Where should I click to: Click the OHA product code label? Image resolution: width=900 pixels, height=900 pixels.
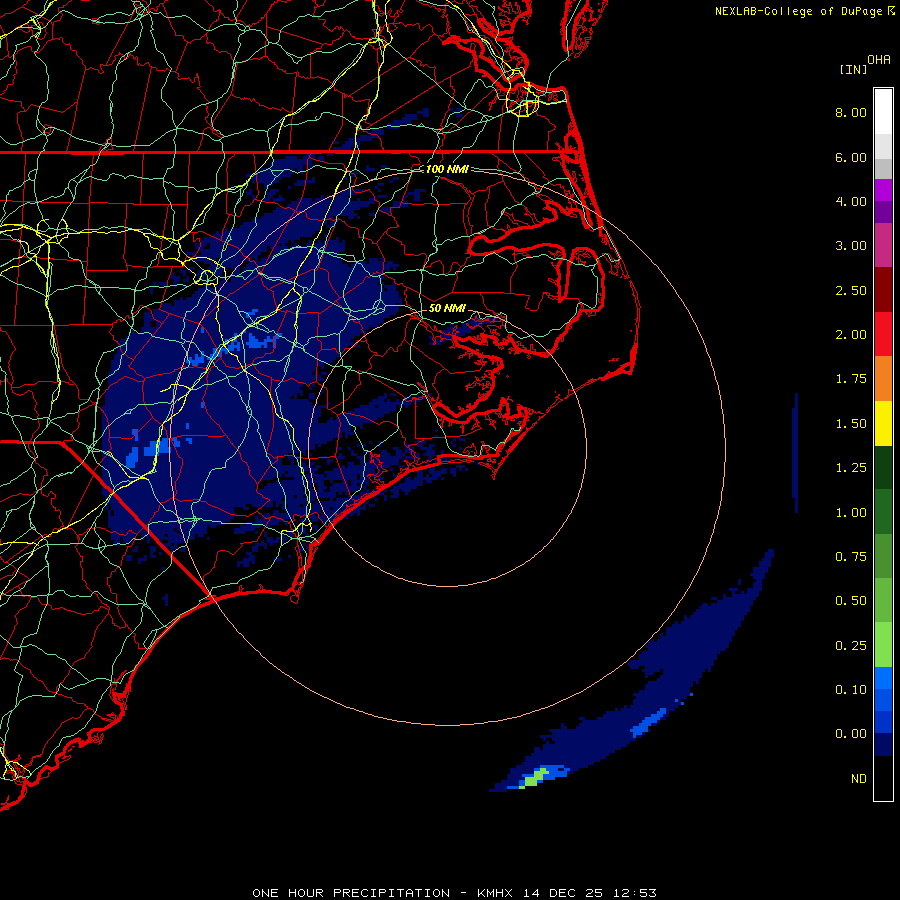(879, 60)
